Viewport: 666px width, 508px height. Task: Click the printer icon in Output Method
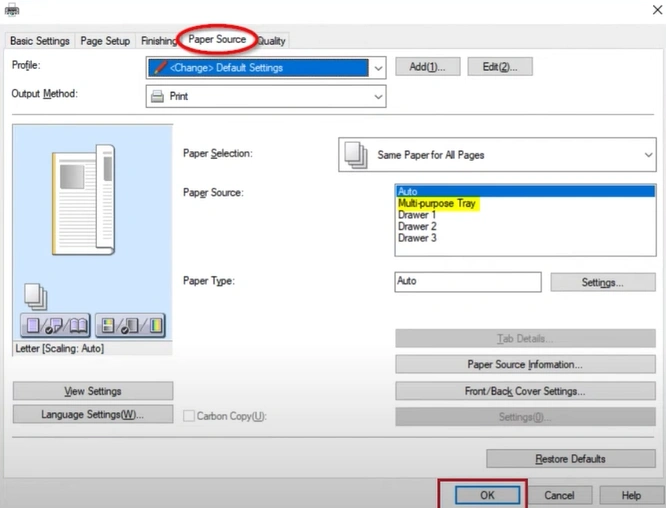pyautogui.click(x=158, y=96)
